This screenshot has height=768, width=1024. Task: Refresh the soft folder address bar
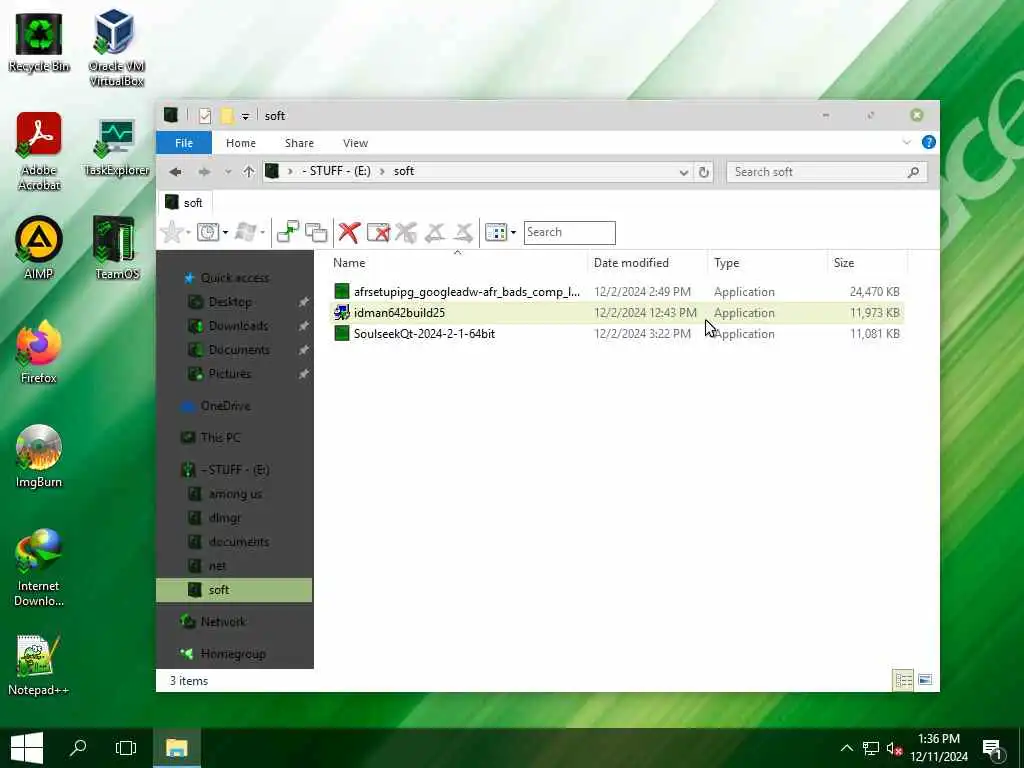(x=703, y=172)
